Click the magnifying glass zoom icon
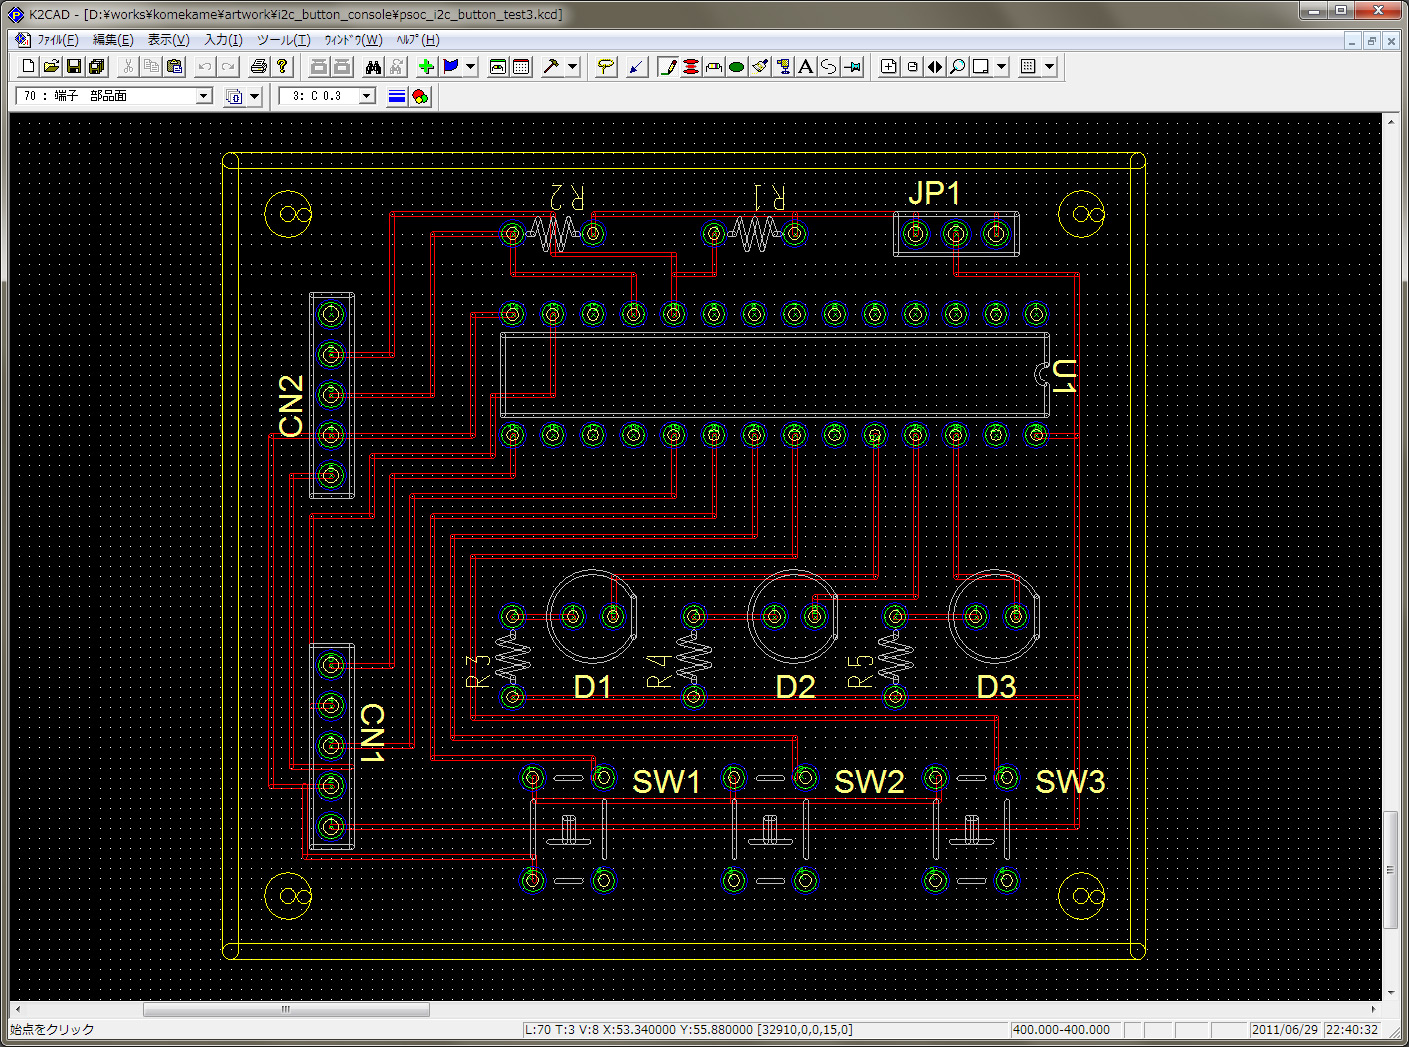This screenshot has width=1409, height=1047. [957, 67]
